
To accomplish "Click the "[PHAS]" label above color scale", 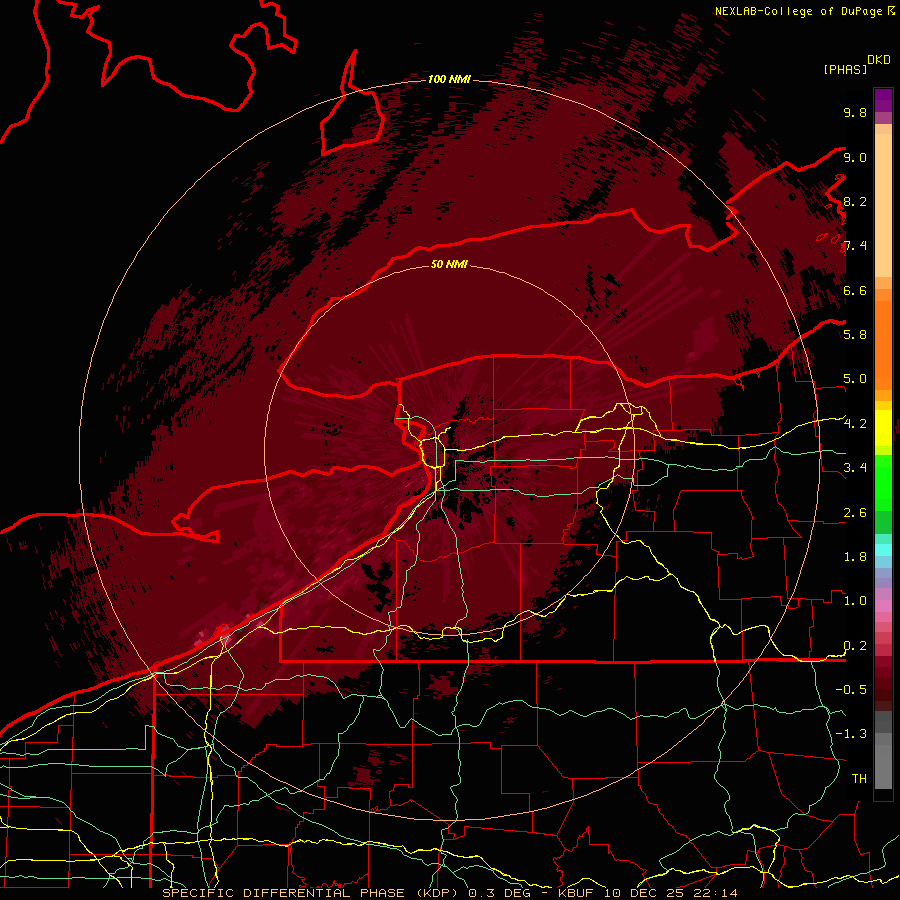I will click(845, 70).
